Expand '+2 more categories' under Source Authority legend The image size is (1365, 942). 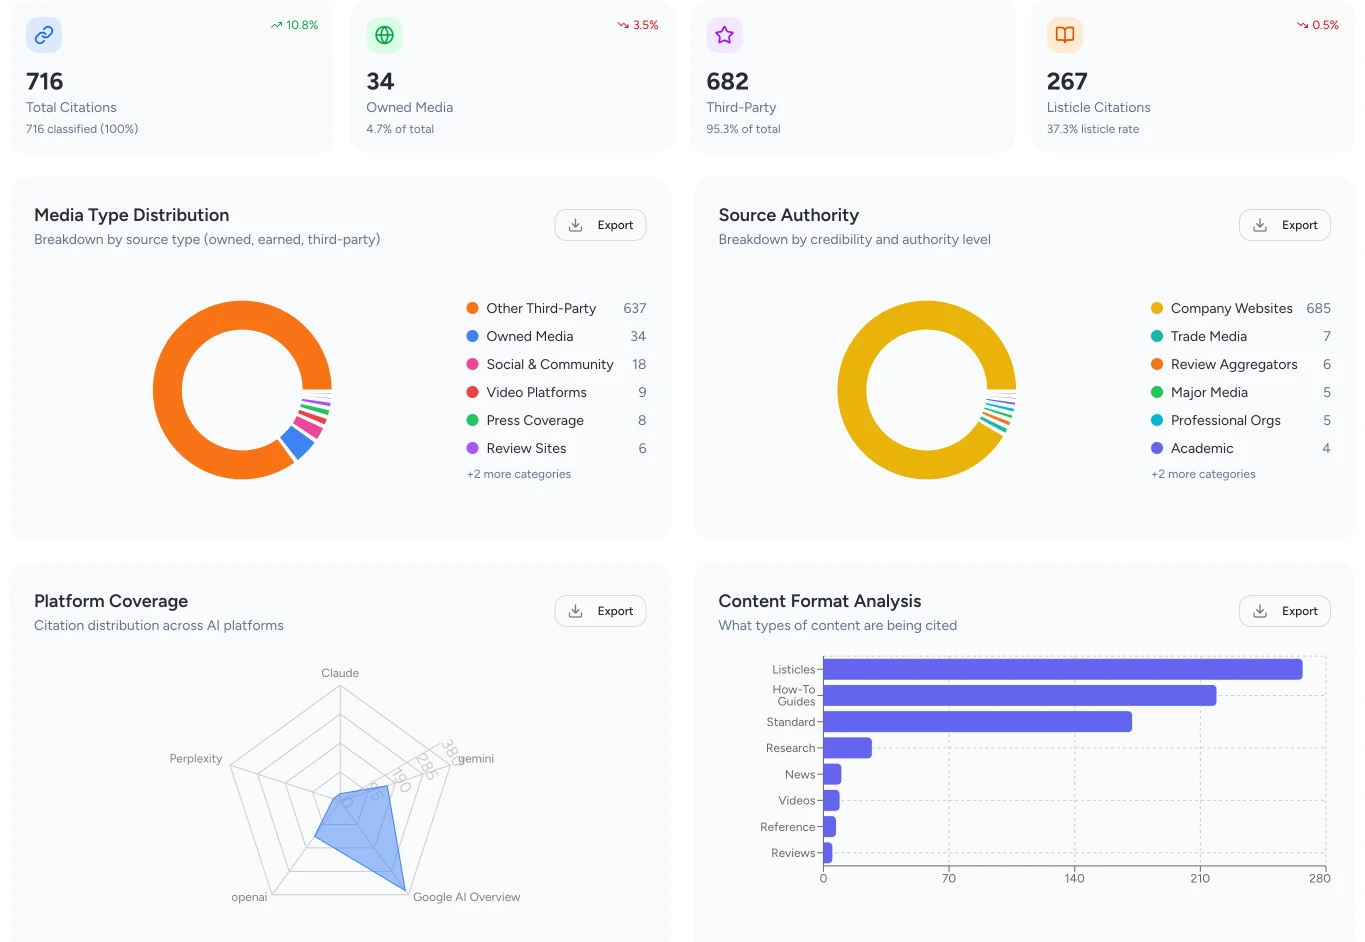point(1203,473)
